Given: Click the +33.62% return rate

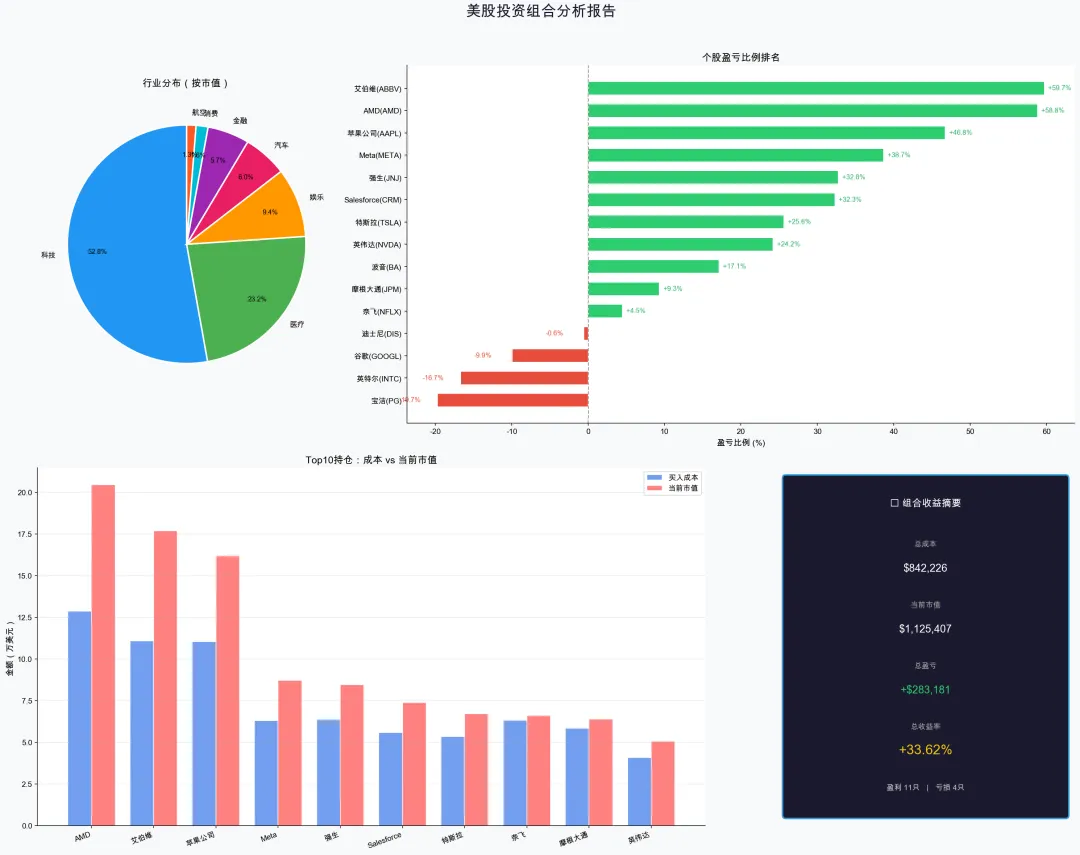Looking at the screenshot, I should (x=925, y=750).
